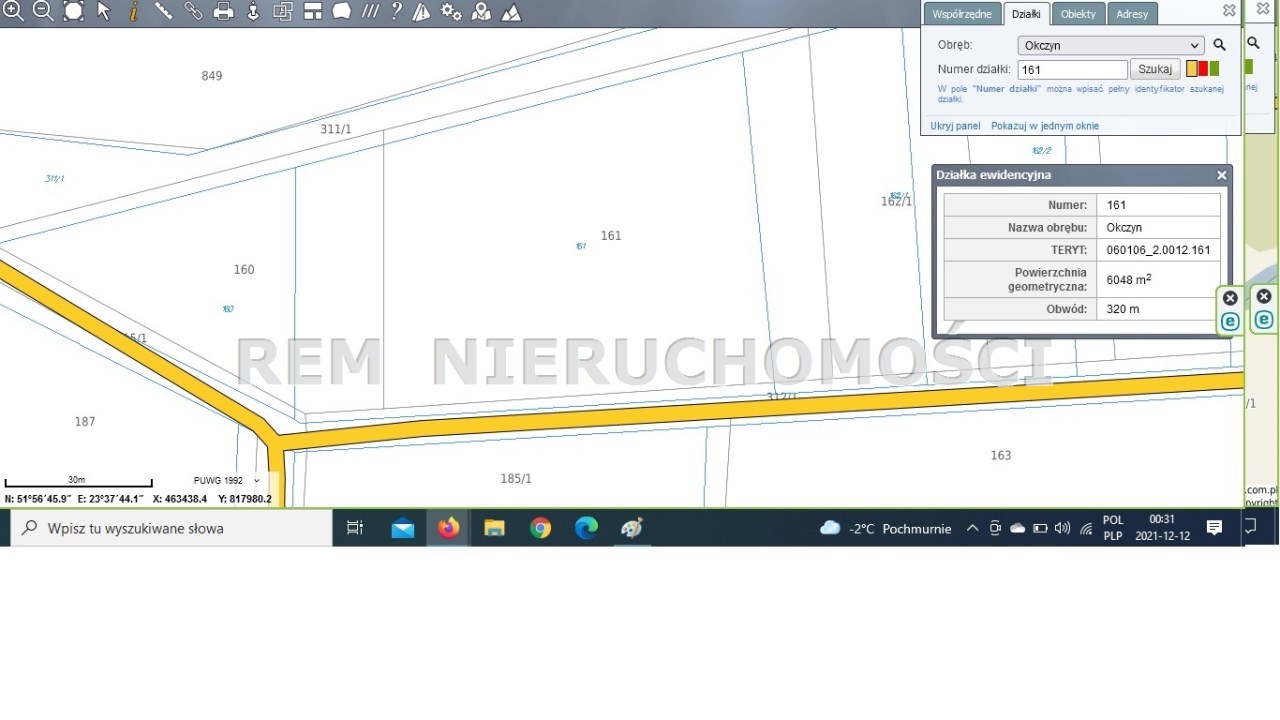The height and width of the screenshot is (720, 1280).
Task: Click the Ukryj panel link
Action: pos(955,126)
